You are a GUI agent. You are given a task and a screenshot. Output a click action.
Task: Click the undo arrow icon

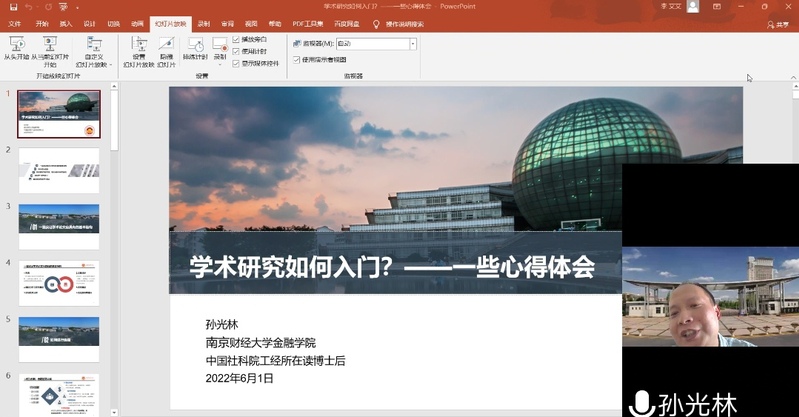pos(28,6)
